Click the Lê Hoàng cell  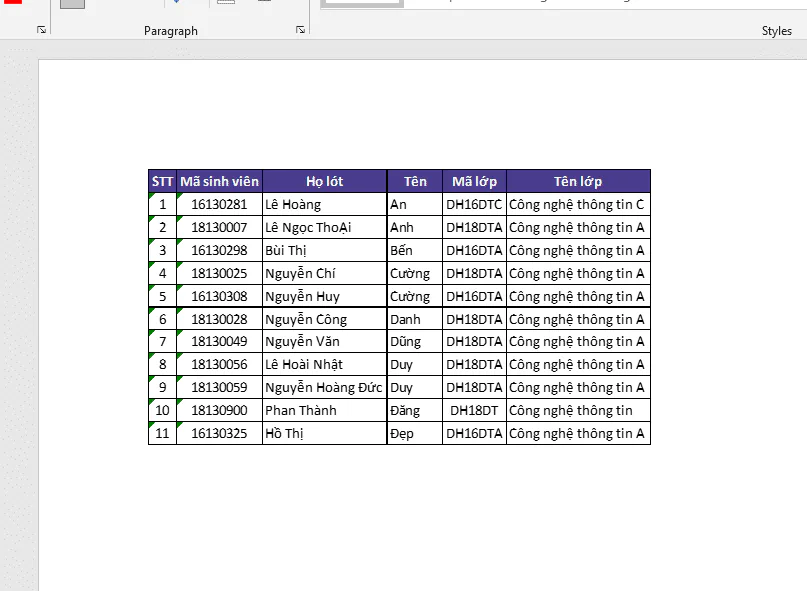pyautogui.click(x=324, y=204)
